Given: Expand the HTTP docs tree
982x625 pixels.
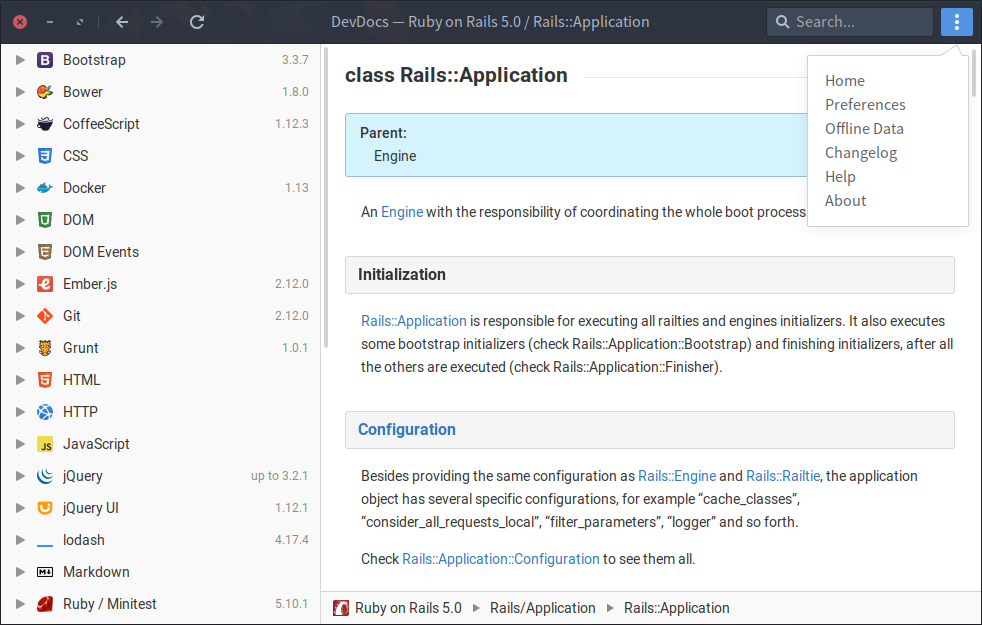Looking at the screenshot, I should pyautogui.click(x=20, y=412).
